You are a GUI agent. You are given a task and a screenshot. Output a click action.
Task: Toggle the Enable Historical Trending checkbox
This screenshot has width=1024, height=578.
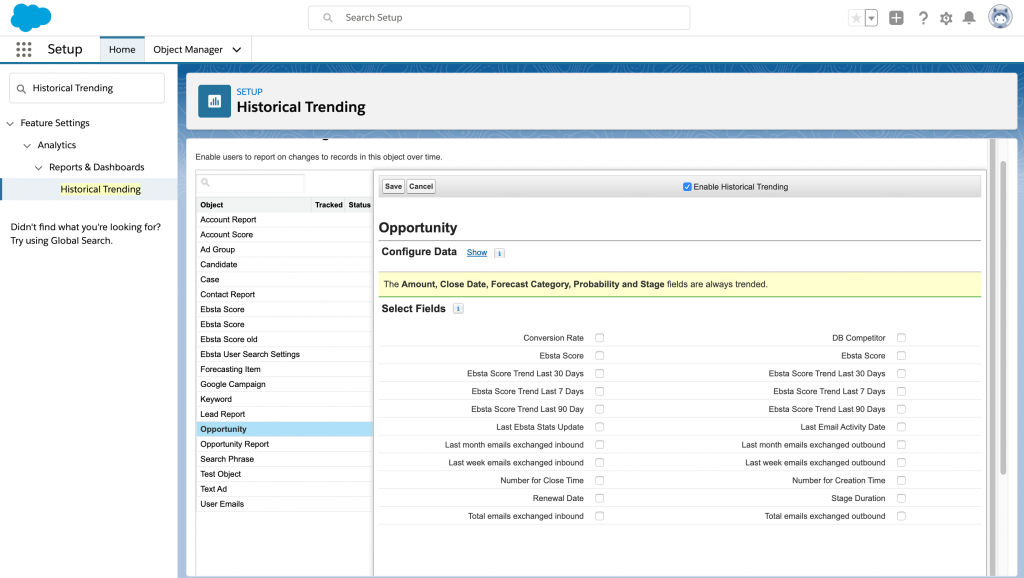pos(687,187)
